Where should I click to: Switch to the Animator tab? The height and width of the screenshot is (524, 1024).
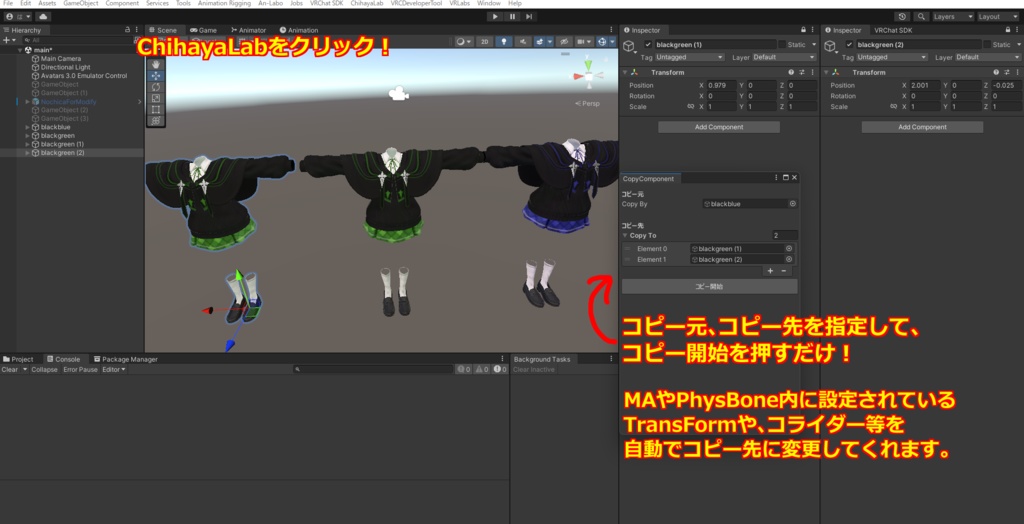248,30
